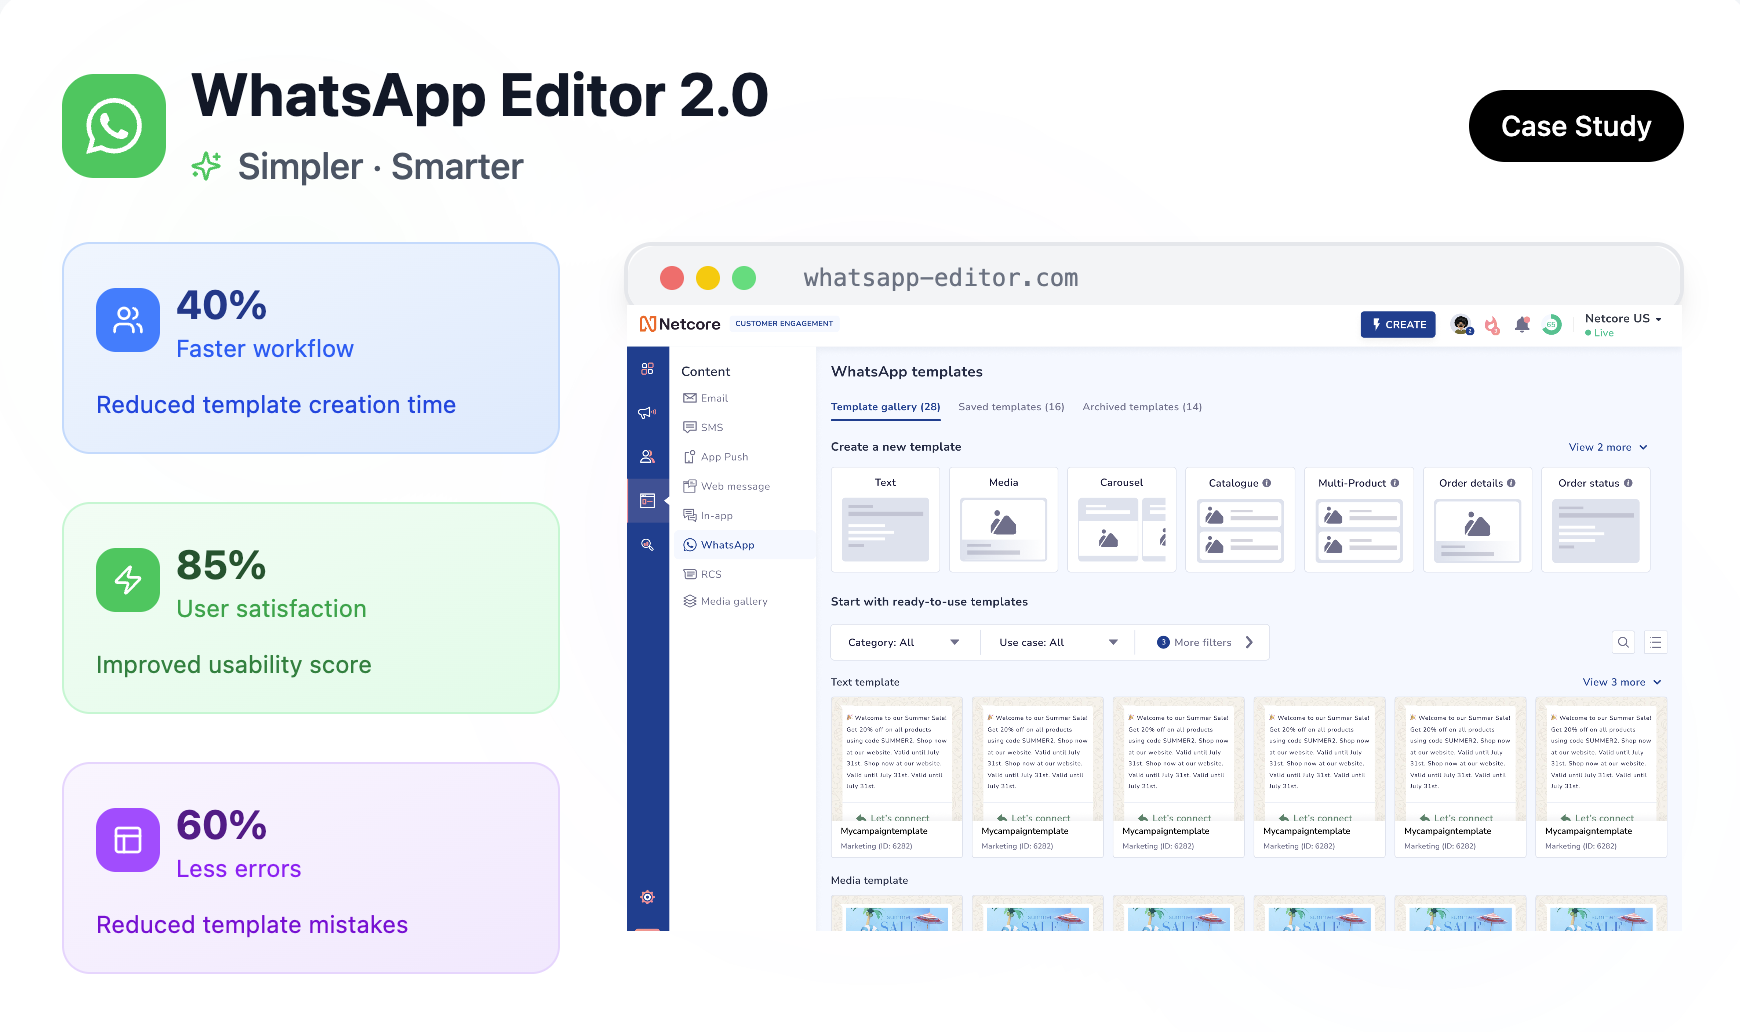Open App Push in Content menu
This screenshot has width=1740, height=1032.
pos(716,457)
